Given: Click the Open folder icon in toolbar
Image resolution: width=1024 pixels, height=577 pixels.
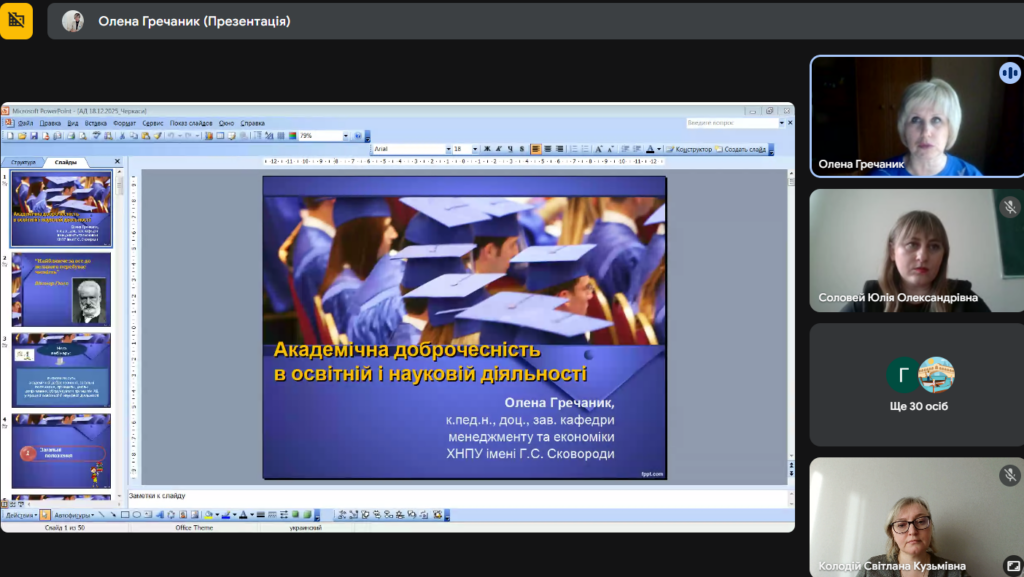Looking at the screenshot, I should [x=21, y=135].
